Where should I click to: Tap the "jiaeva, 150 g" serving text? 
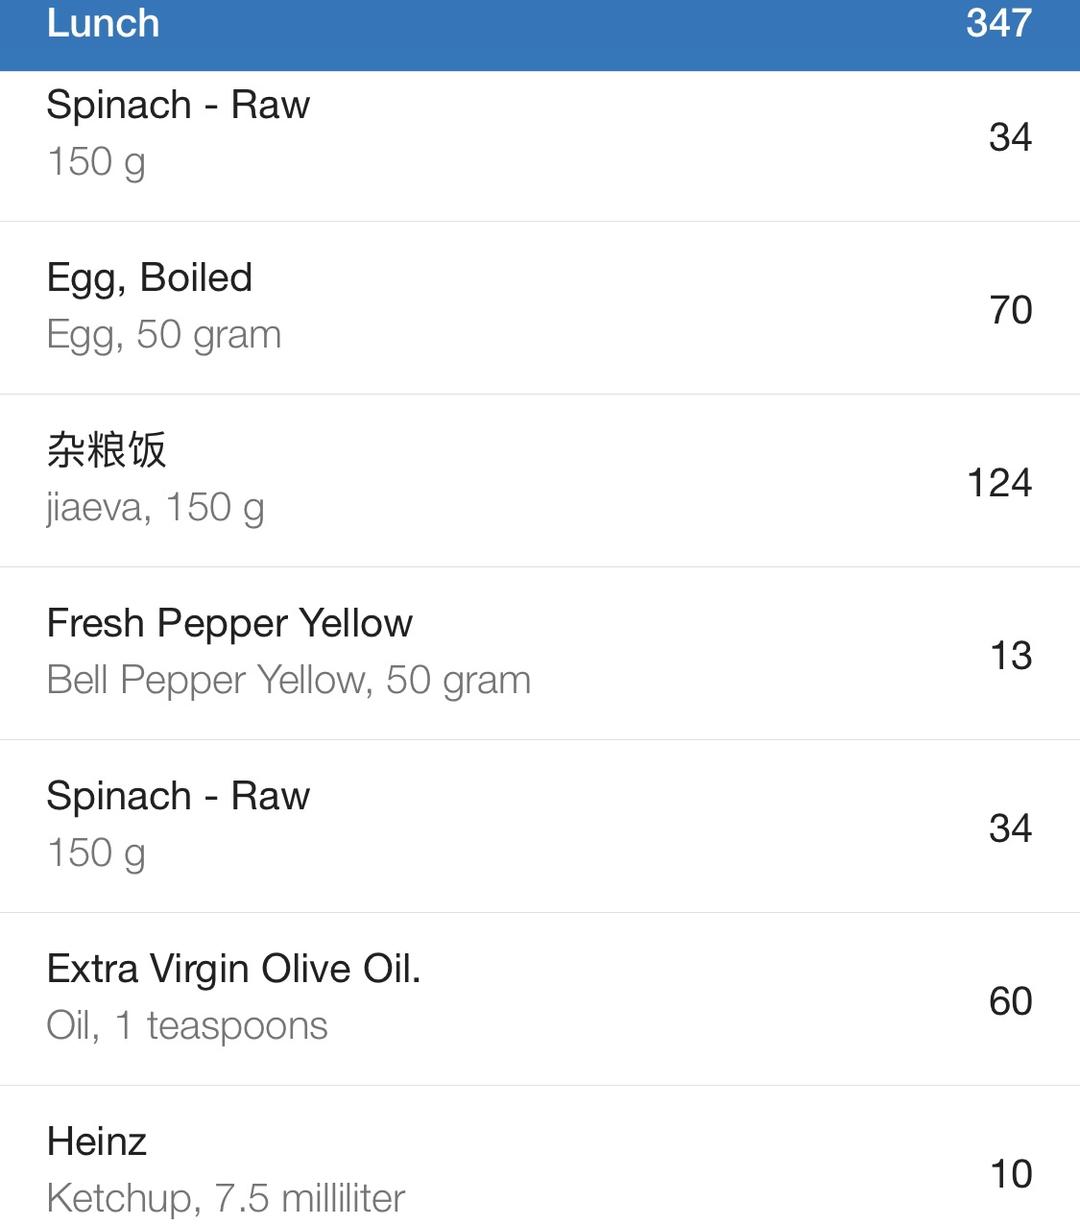tap(155, 508)
